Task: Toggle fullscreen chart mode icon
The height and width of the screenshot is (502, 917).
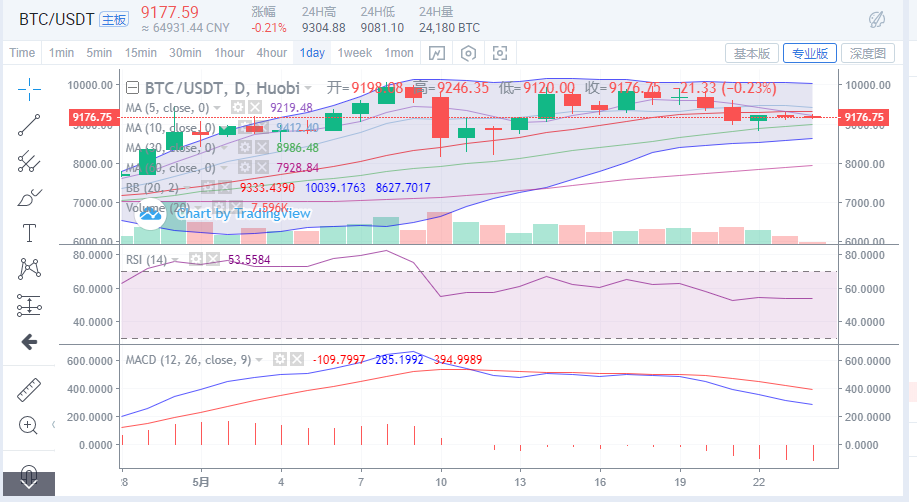Action: pos(500,53)
